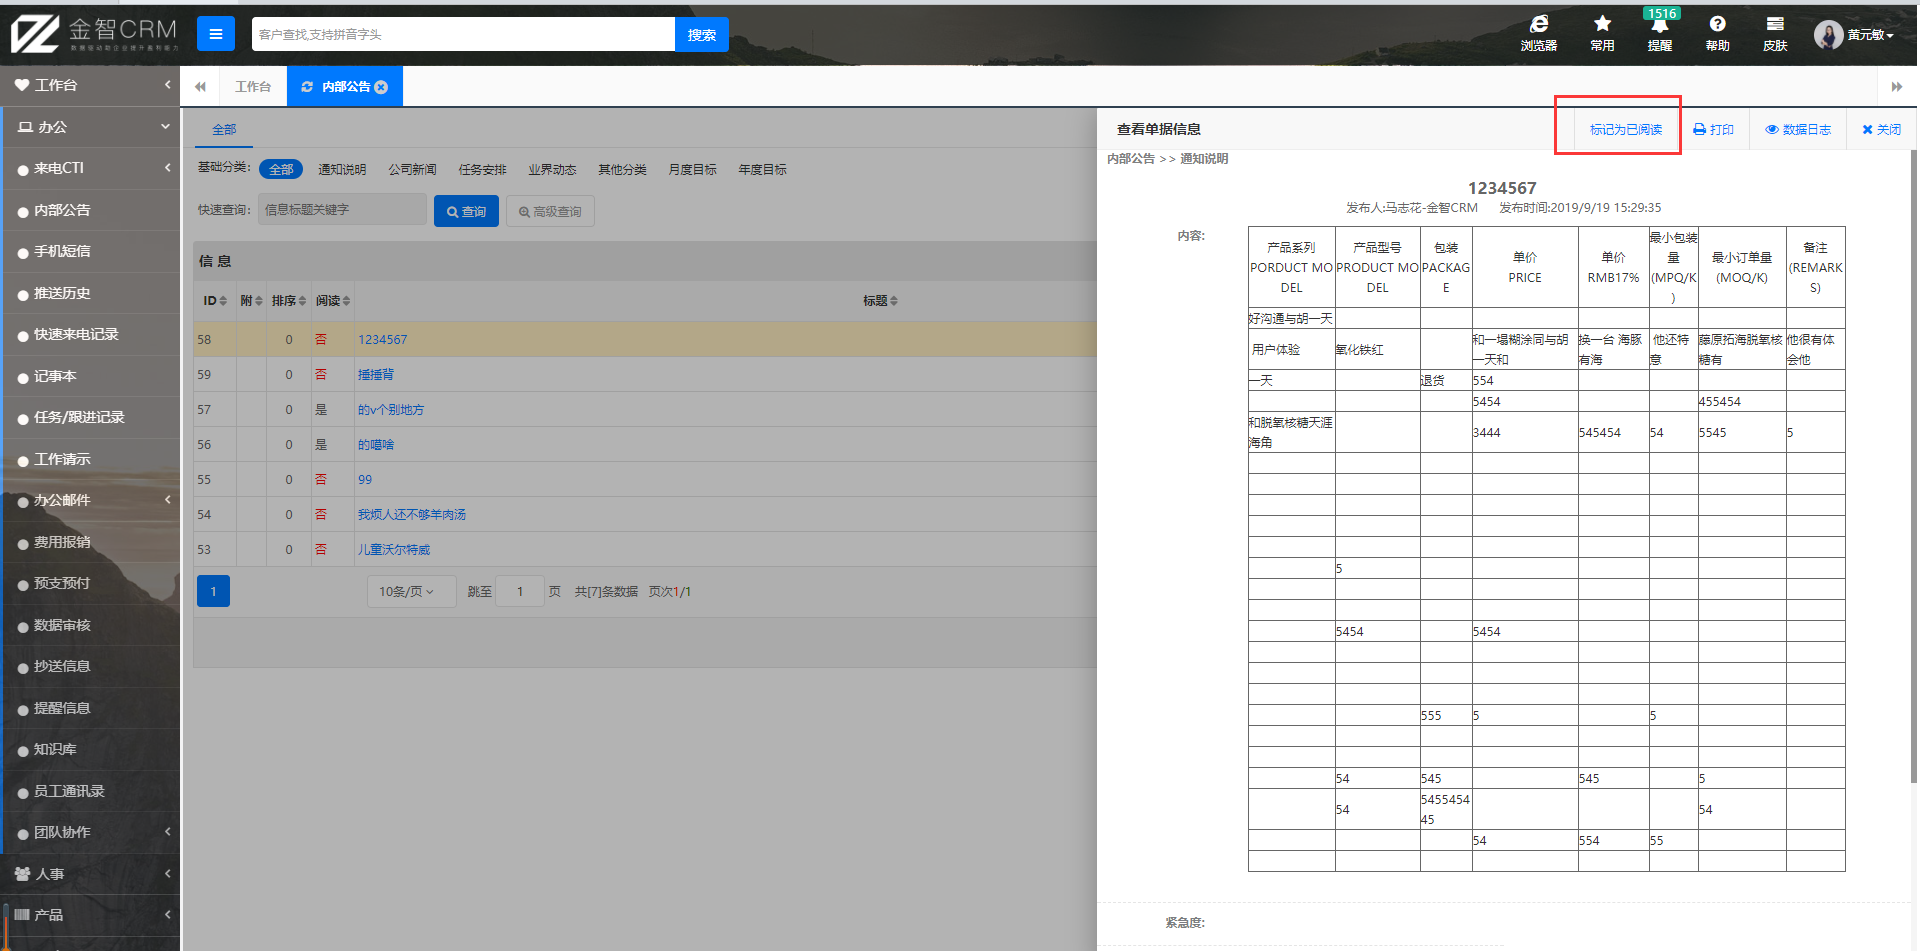The width and height of the screenshot is (1920, 951).
Task: Open the 数据日志 data log
Action: click(x=1798, y=130)
